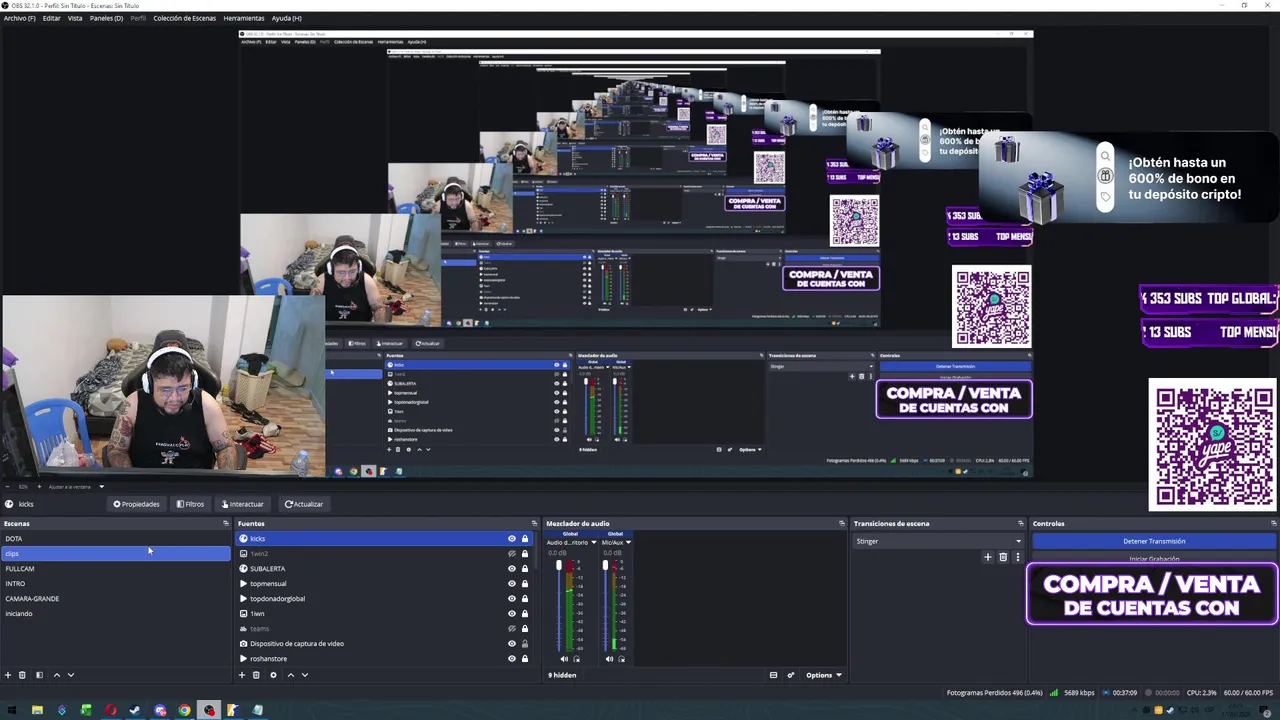Expand the topmensual group

243,584
